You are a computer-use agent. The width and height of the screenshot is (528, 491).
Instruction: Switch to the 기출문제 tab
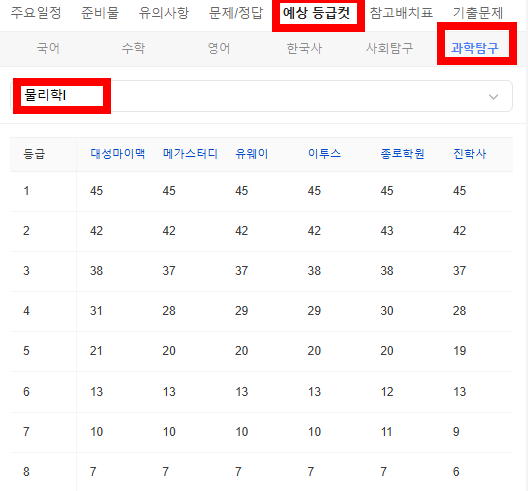coord(478,13)
